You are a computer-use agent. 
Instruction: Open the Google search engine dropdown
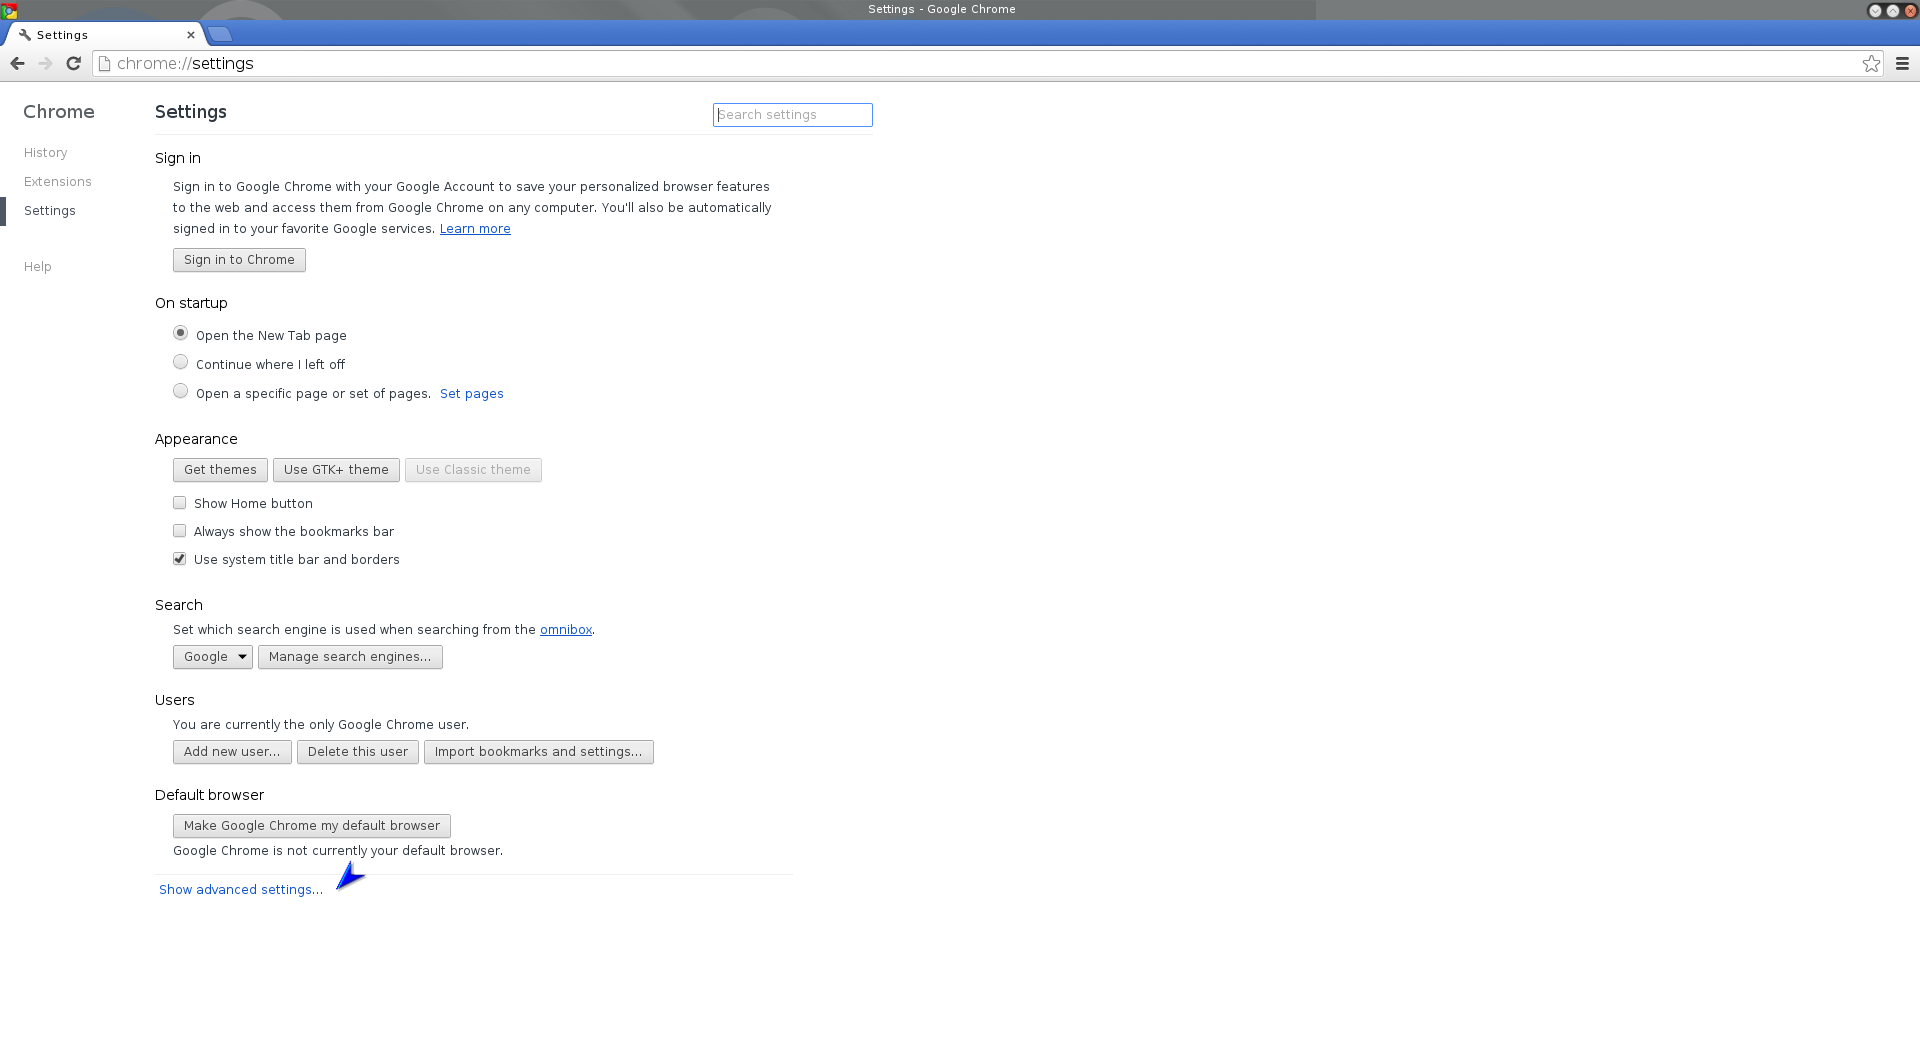click(213, 657)
